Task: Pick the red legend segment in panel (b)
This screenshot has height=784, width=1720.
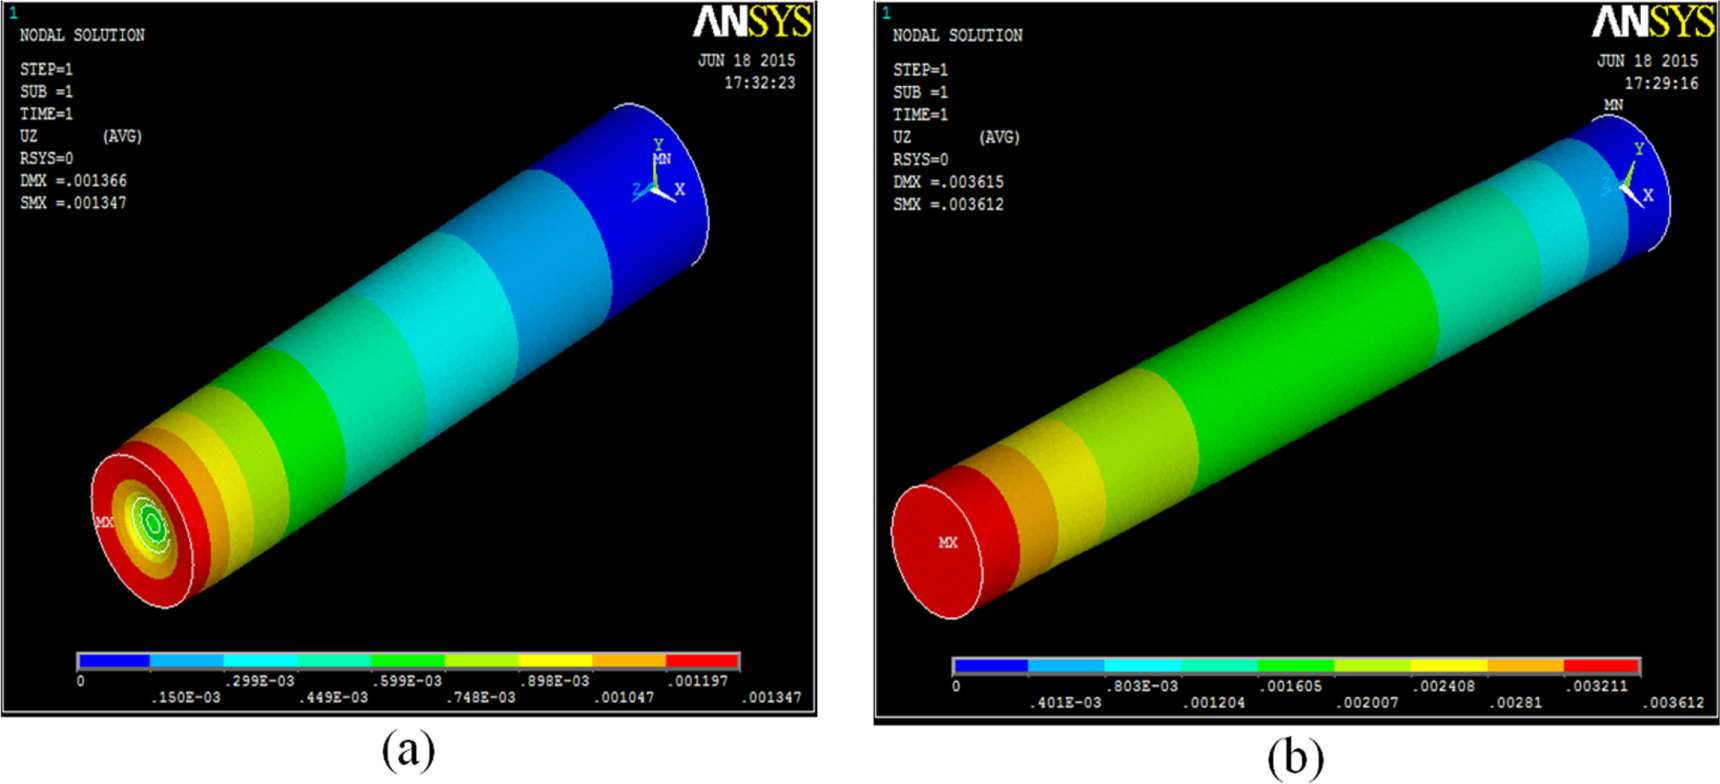Action: click(1601, 666)
